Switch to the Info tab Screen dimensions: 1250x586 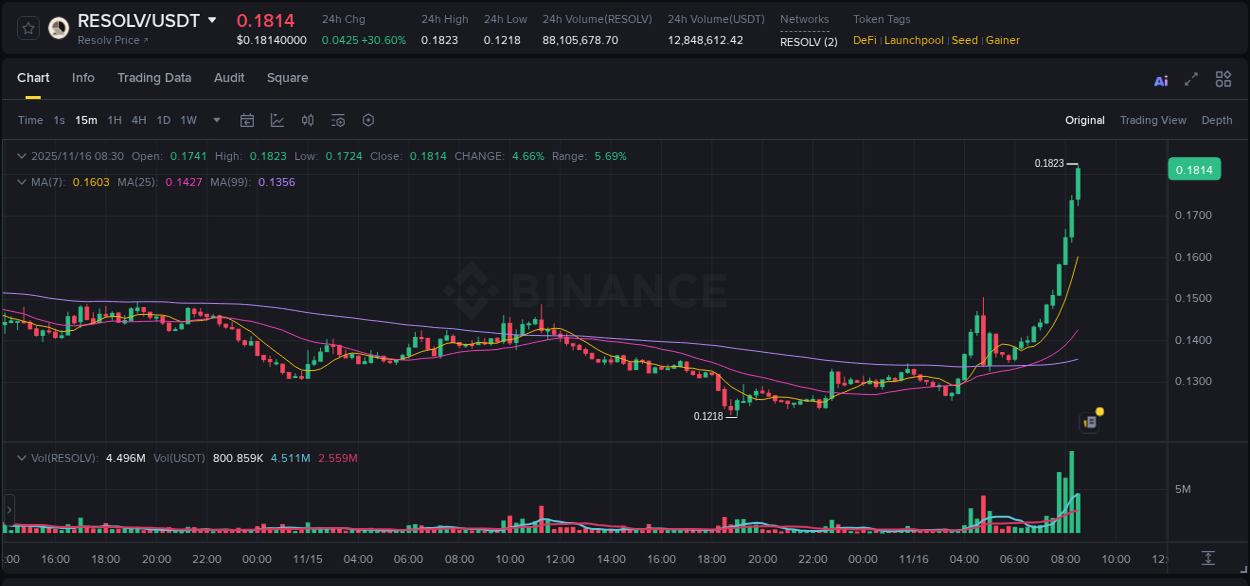[83, 78]
